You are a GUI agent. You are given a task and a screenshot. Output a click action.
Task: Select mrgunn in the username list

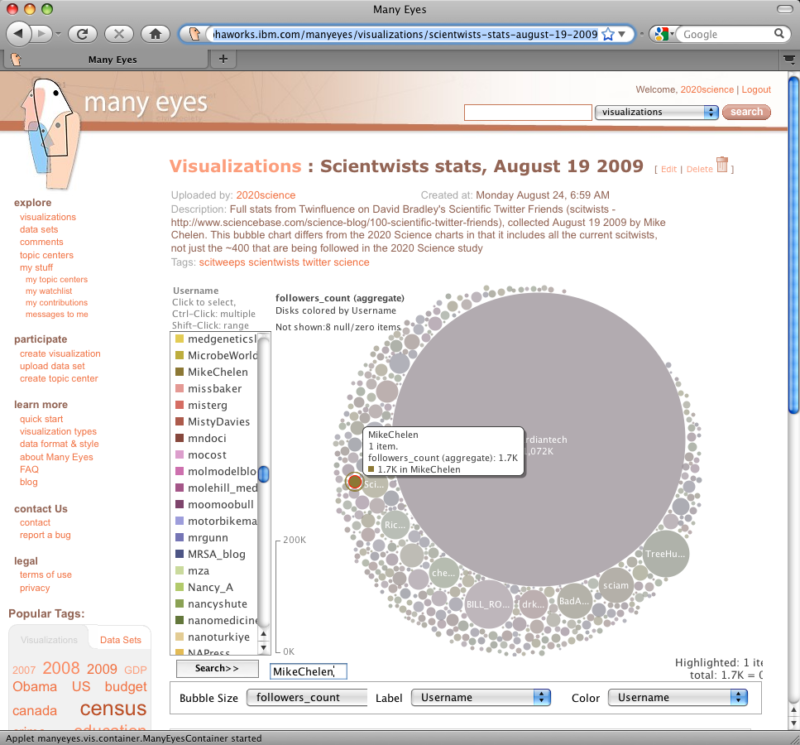[x=214, y=538]
